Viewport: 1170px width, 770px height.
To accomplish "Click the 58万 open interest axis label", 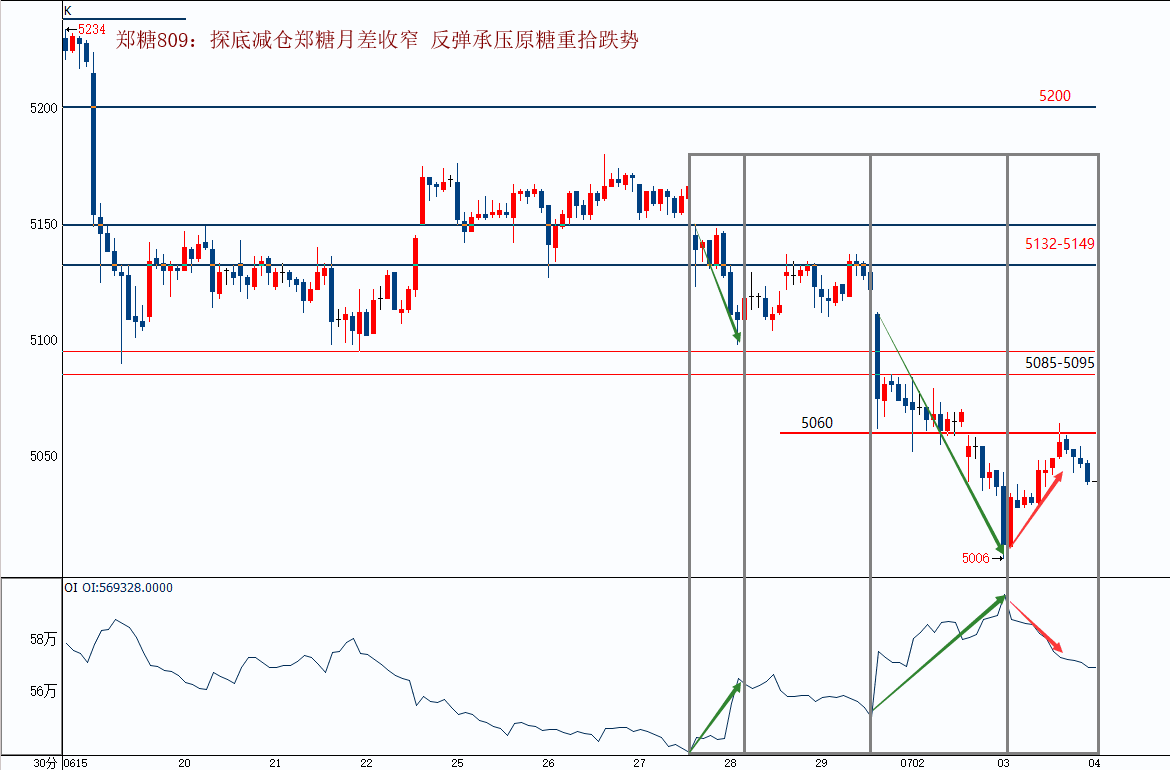I will point(43,639).
